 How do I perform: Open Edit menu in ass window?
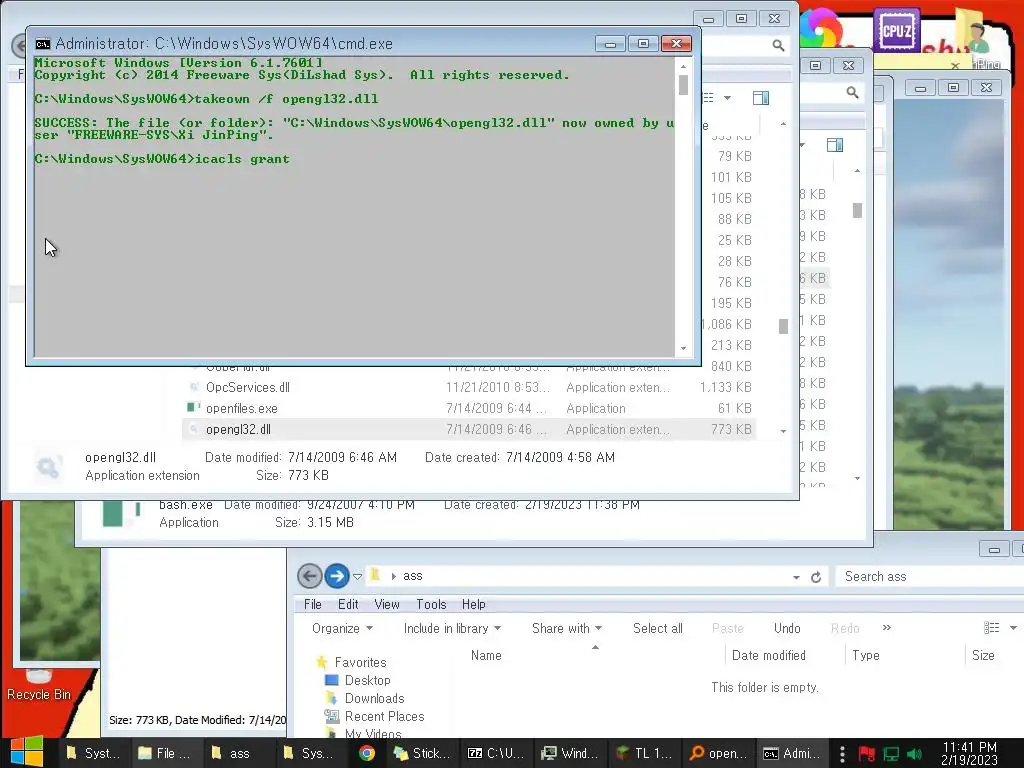pyautogui.click(x=348, y=604)
